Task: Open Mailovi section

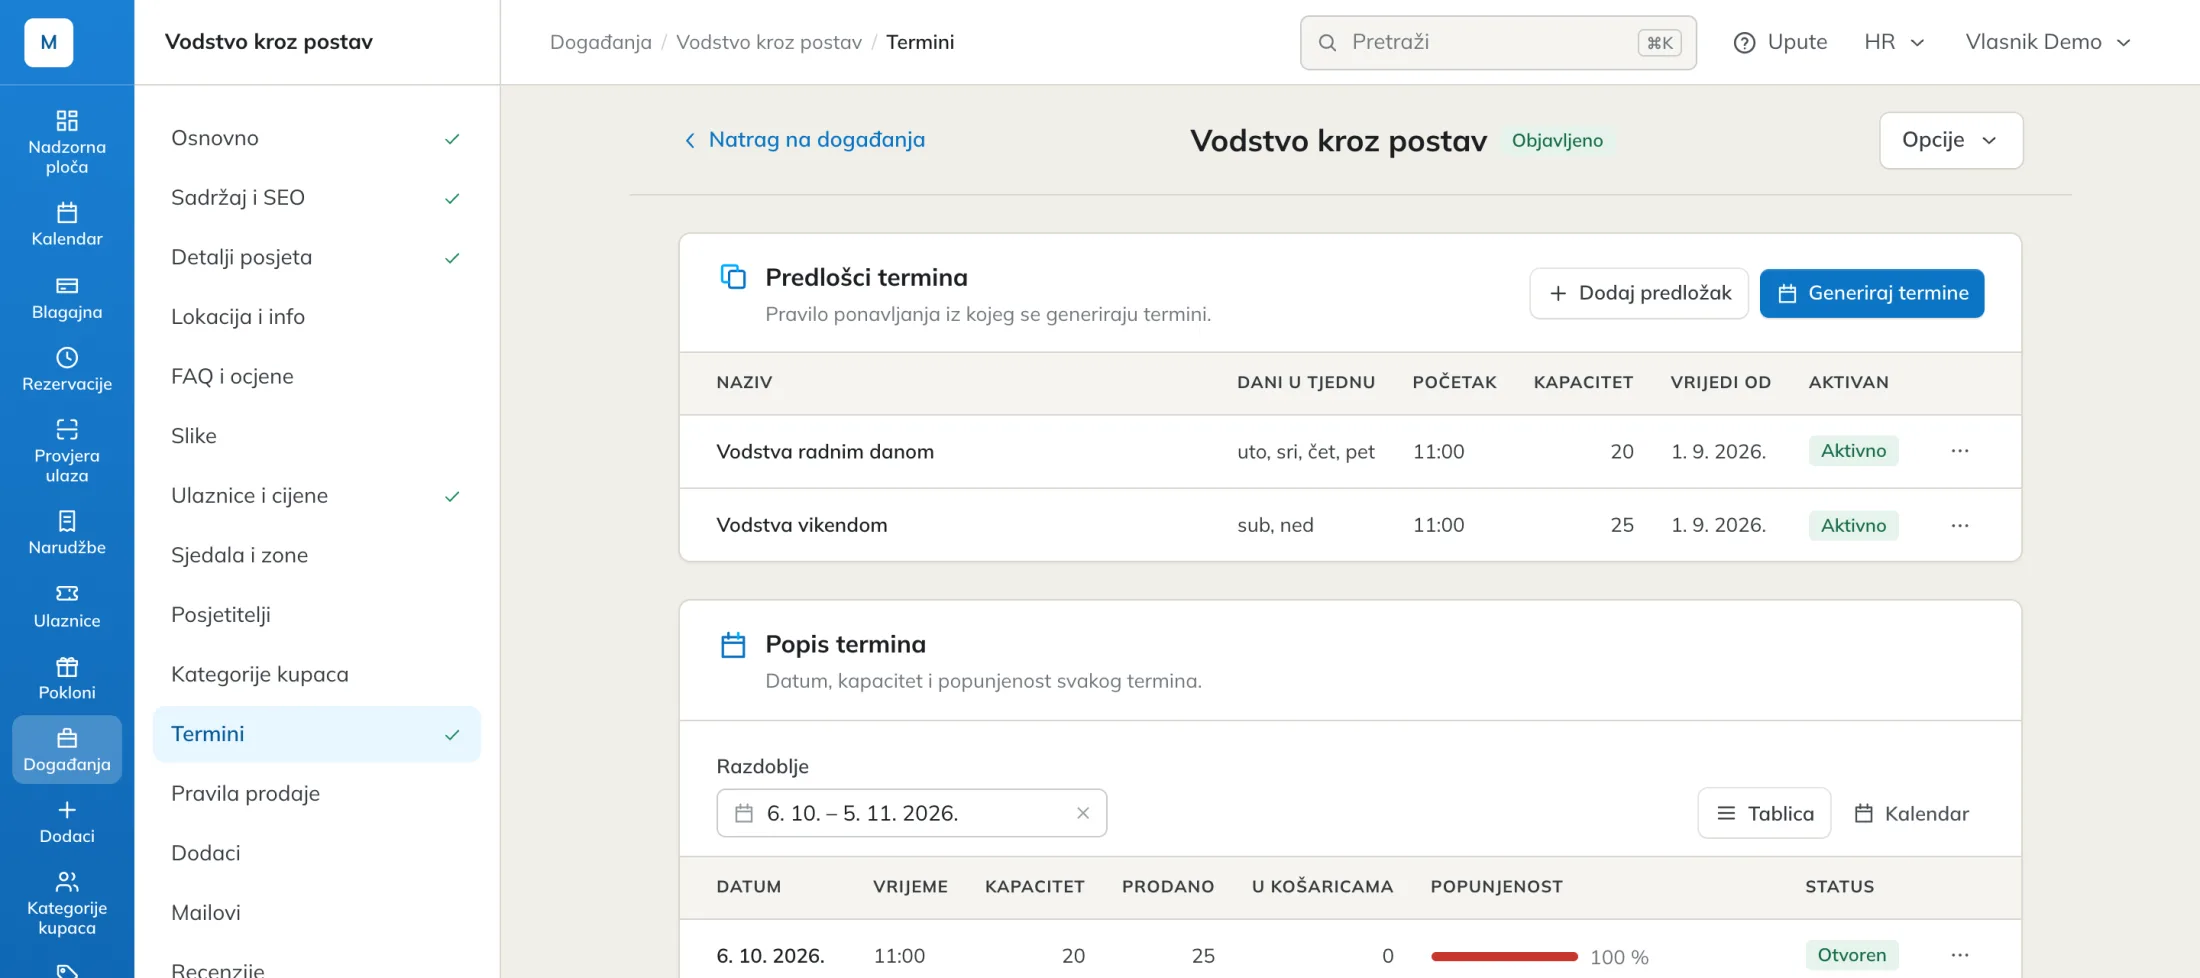Action: pyautogui.click(x=316, y=913)
